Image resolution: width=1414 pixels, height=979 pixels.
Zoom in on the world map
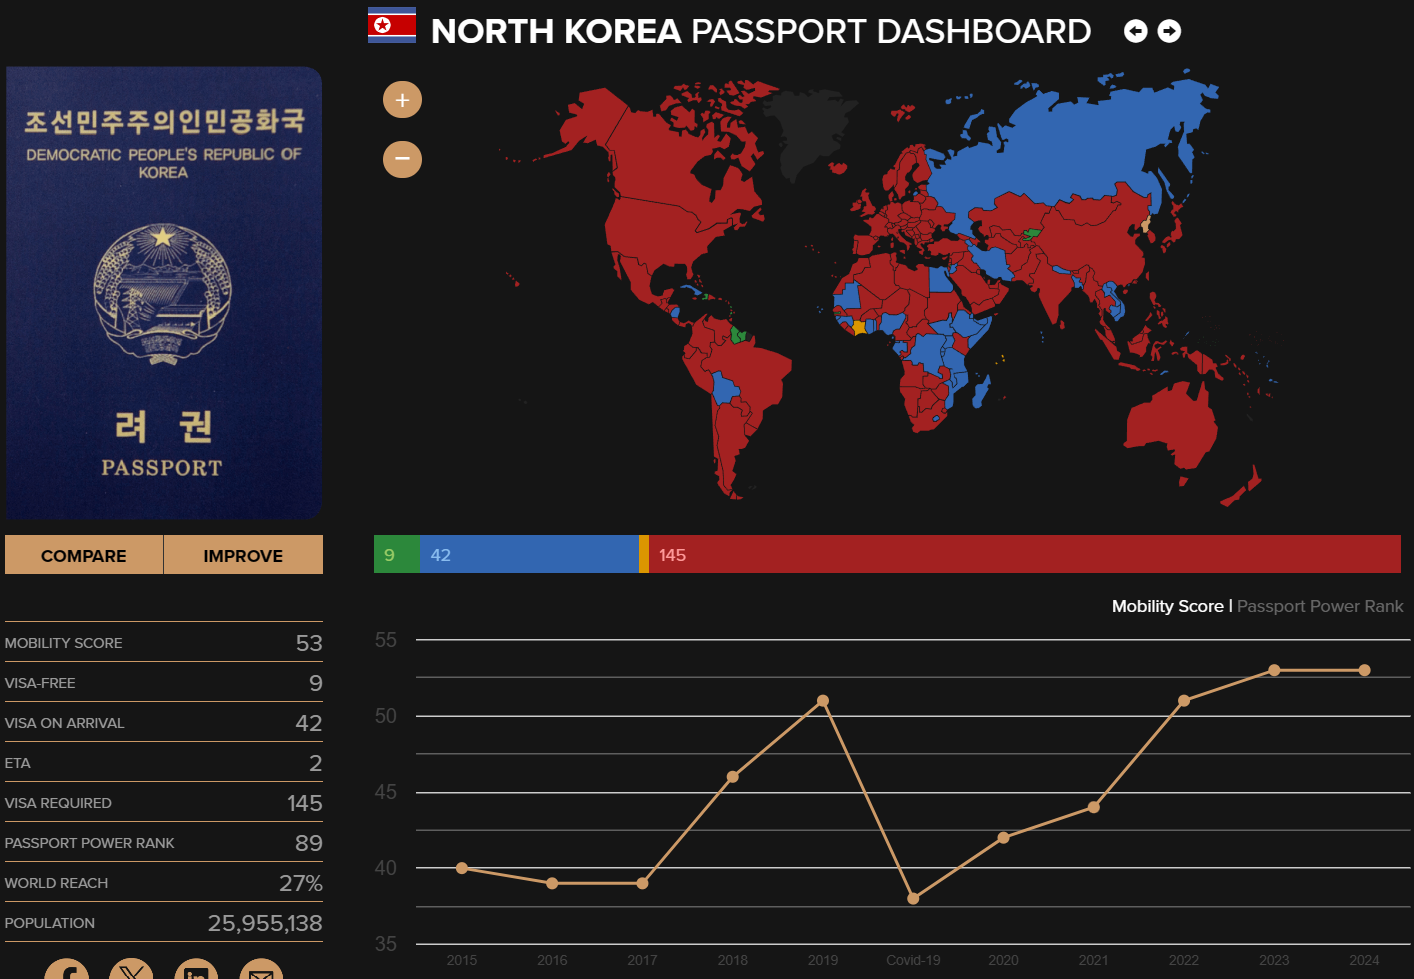click(x=402, y=100)
